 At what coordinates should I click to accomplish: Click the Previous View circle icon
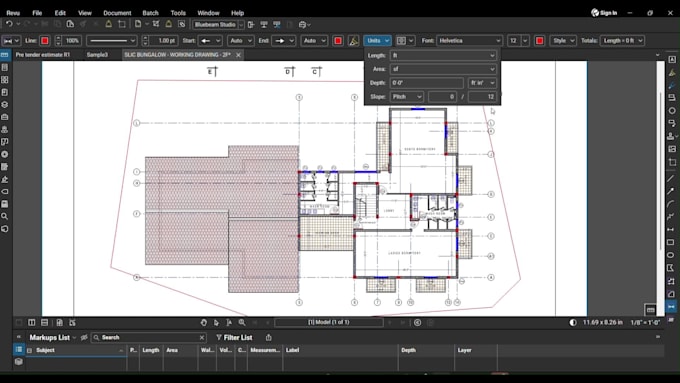click(x=418, y=322)
